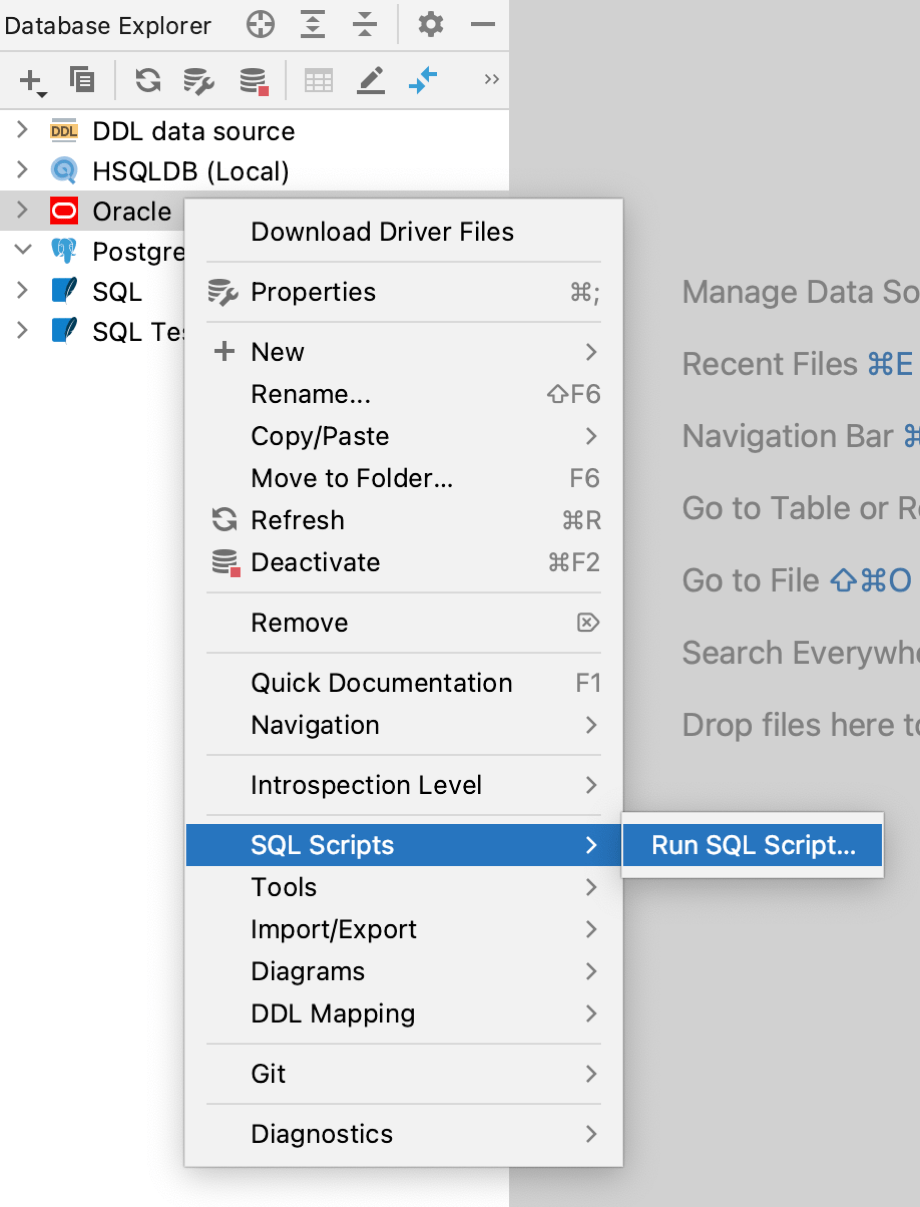
Task: Click the Expand All icon
Action: [x=314, y=25]
